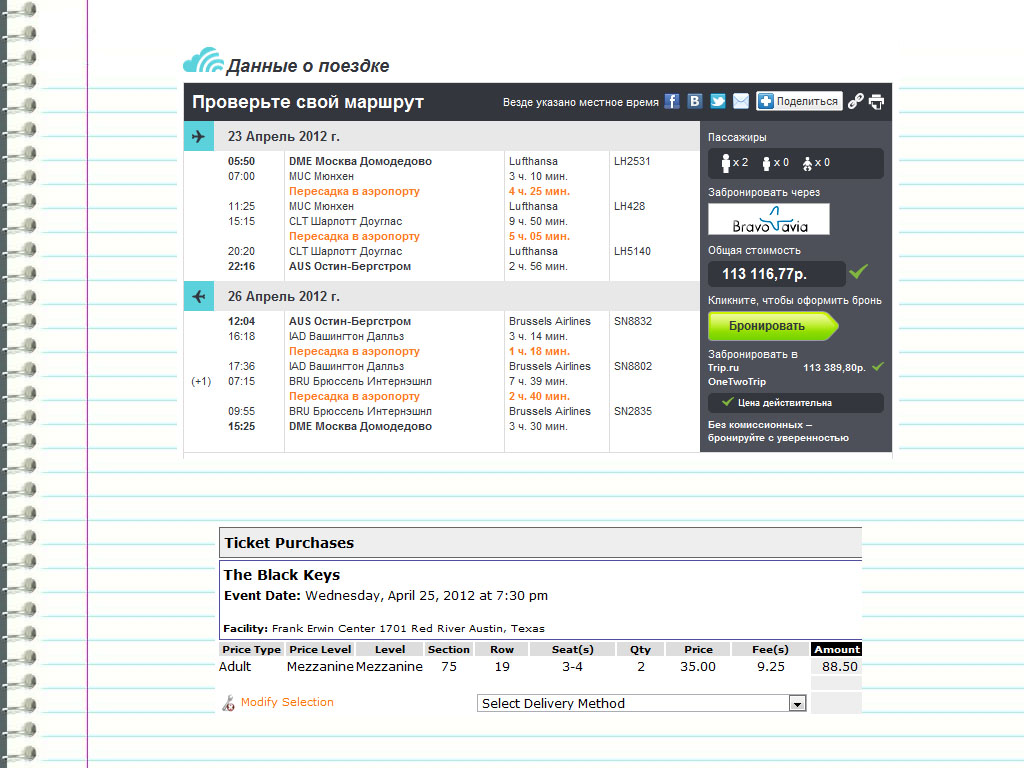
Task: Click the Ticket Purchases heading
Action: 289,543
